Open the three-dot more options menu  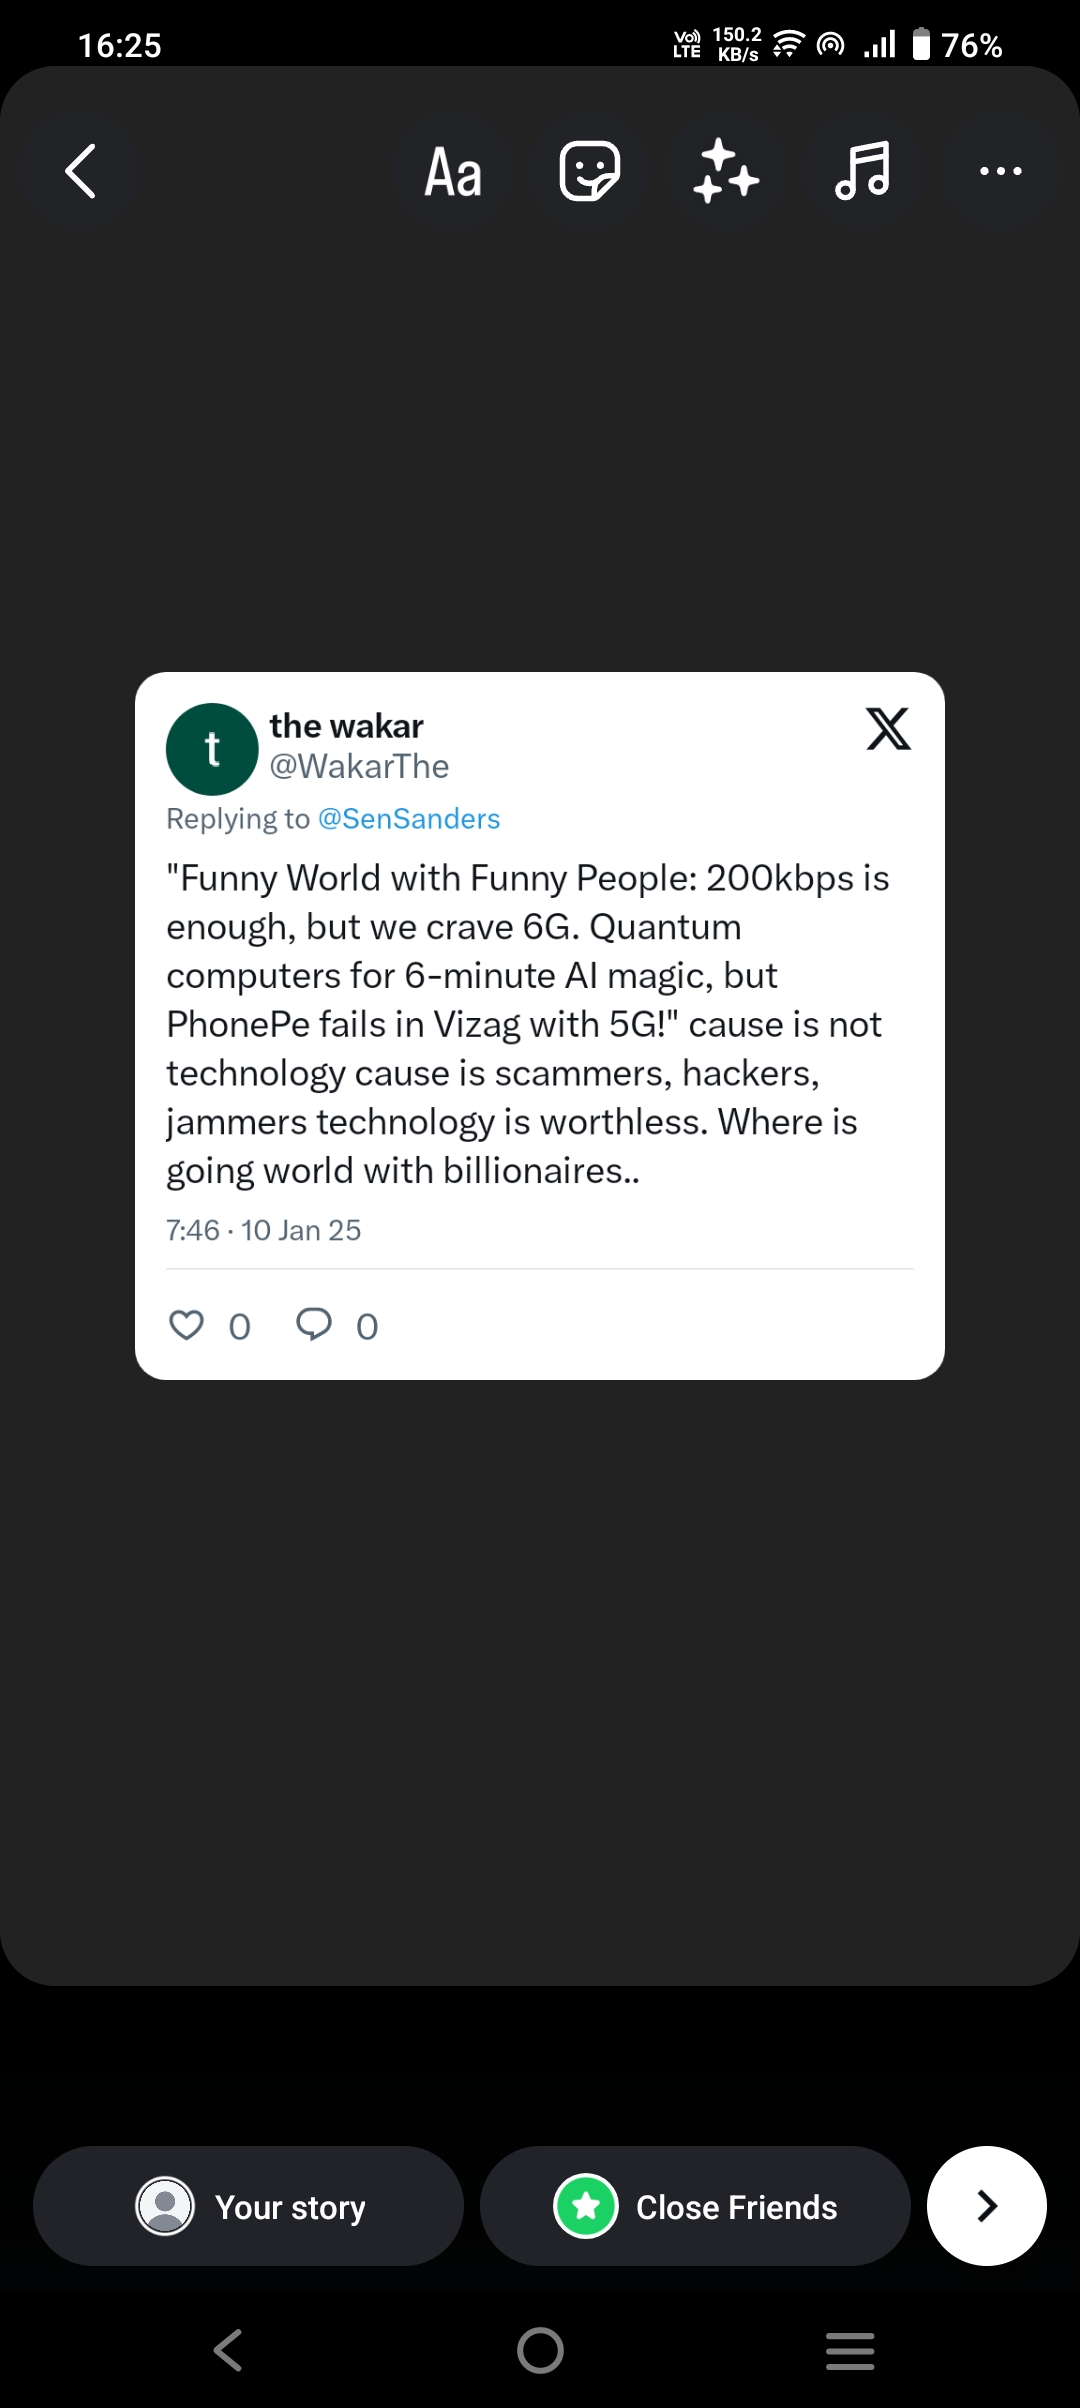pos(1000,171)
